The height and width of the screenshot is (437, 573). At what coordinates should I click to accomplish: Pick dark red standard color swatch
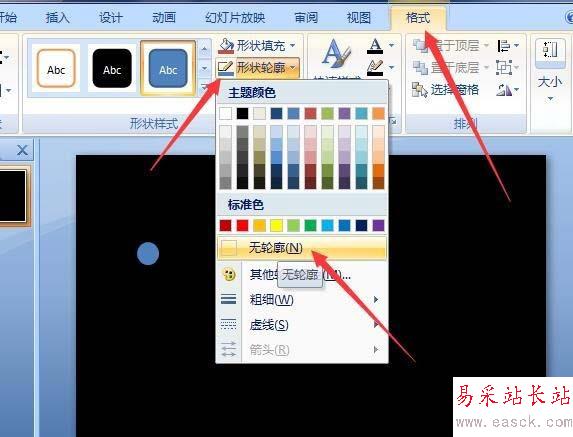[x=225, y=225]
